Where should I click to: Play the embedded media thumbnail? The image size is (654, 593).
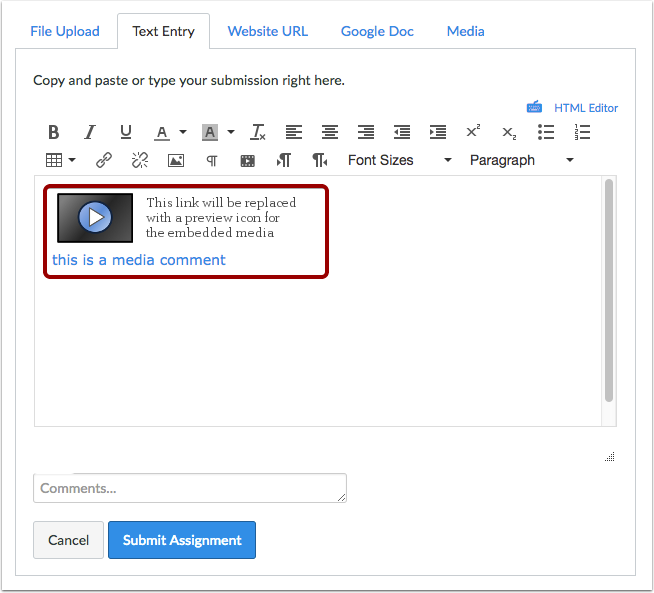point(95,218)
